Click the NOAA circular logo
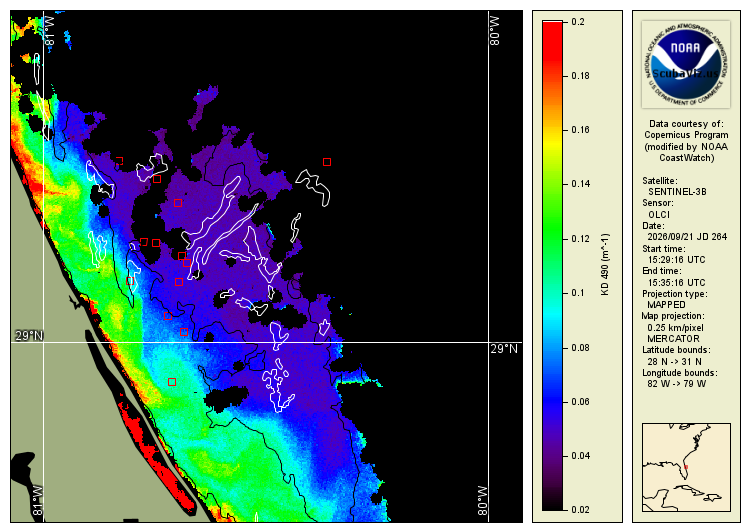 tap(686, 64)
